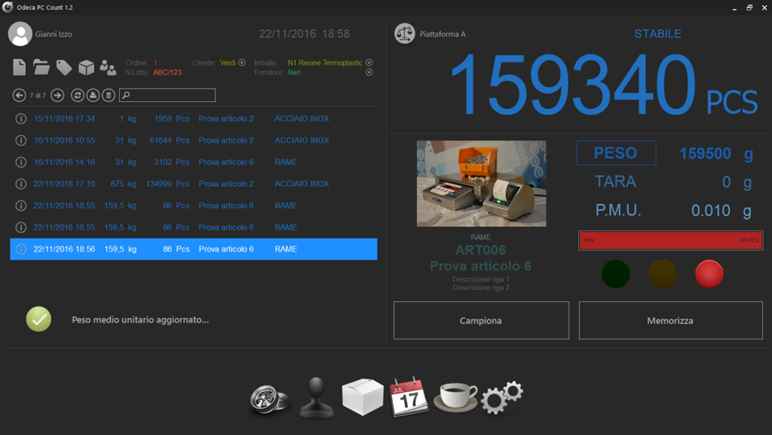Click the STABILE status text
The height and width of the screenshot is (435, 772).
658,34
